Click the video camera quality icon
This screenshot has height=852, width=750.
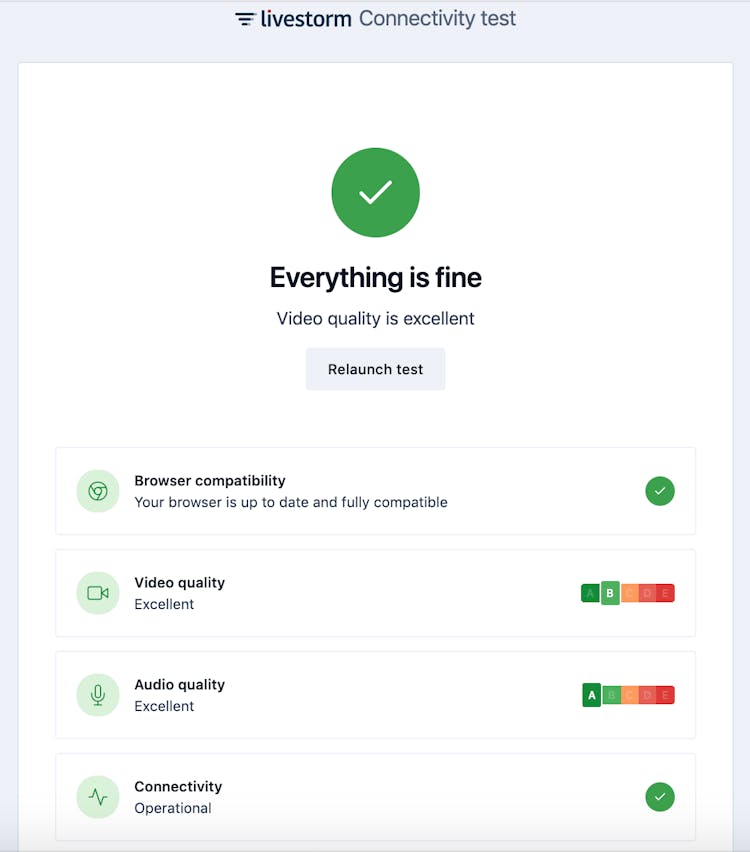pos(98,593)
